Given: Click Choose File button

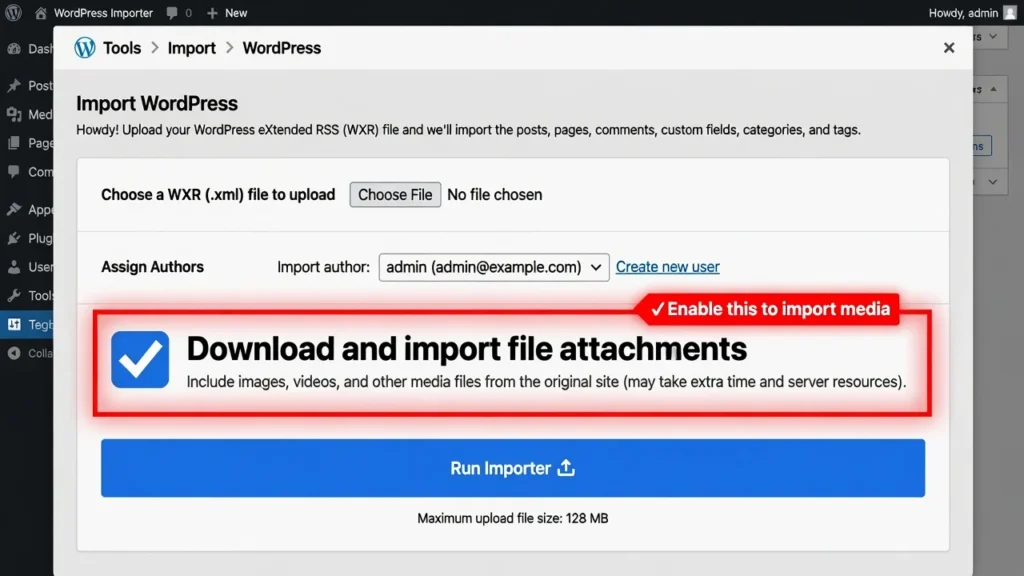Looking at the screenshot, I should (x=395, y=195).
